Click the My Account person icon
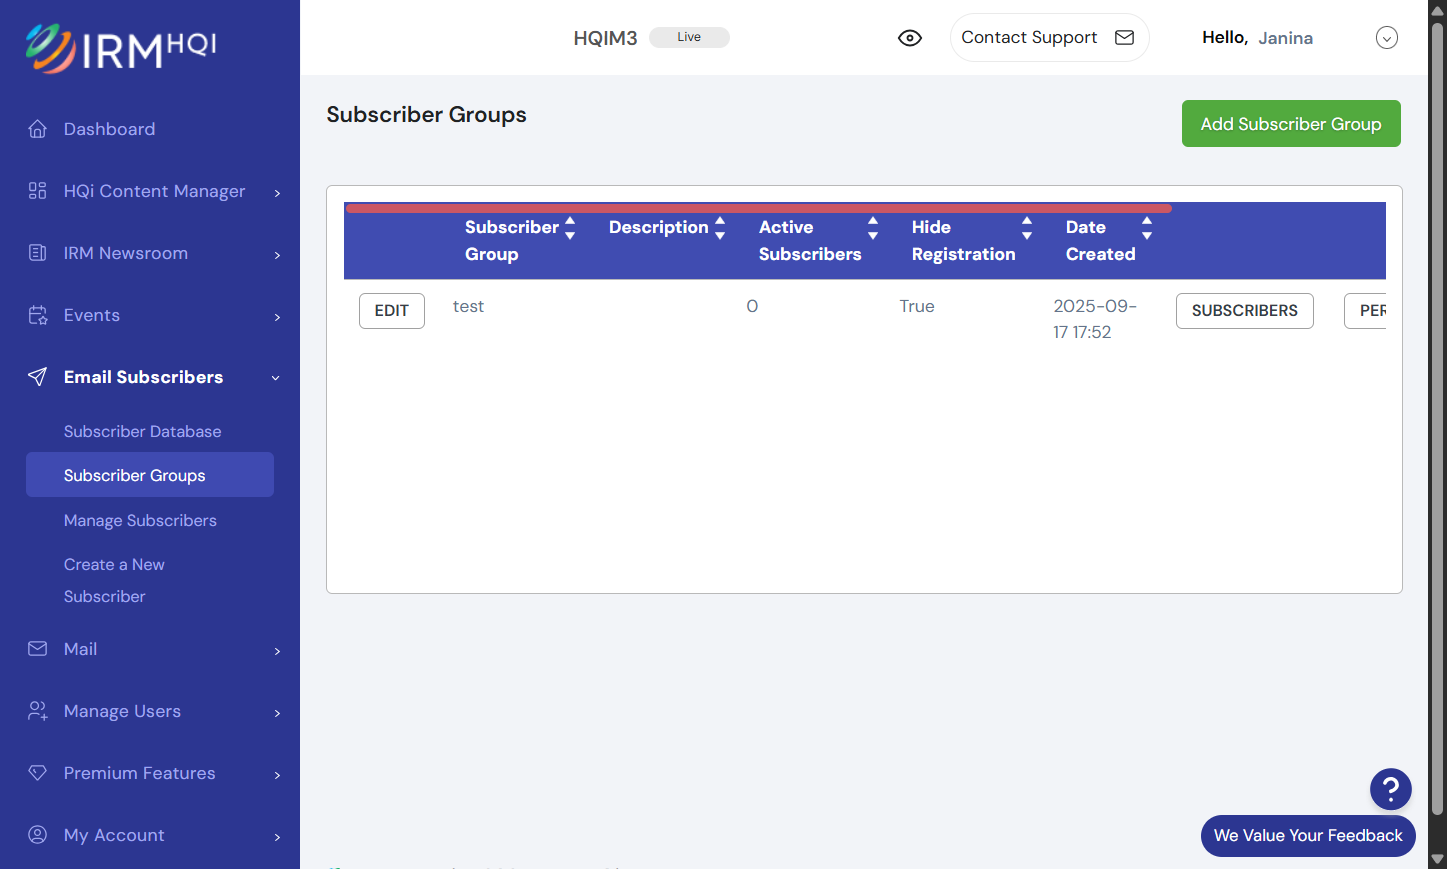This screenshot has width=1447, height=869. [x=38, y=835]
